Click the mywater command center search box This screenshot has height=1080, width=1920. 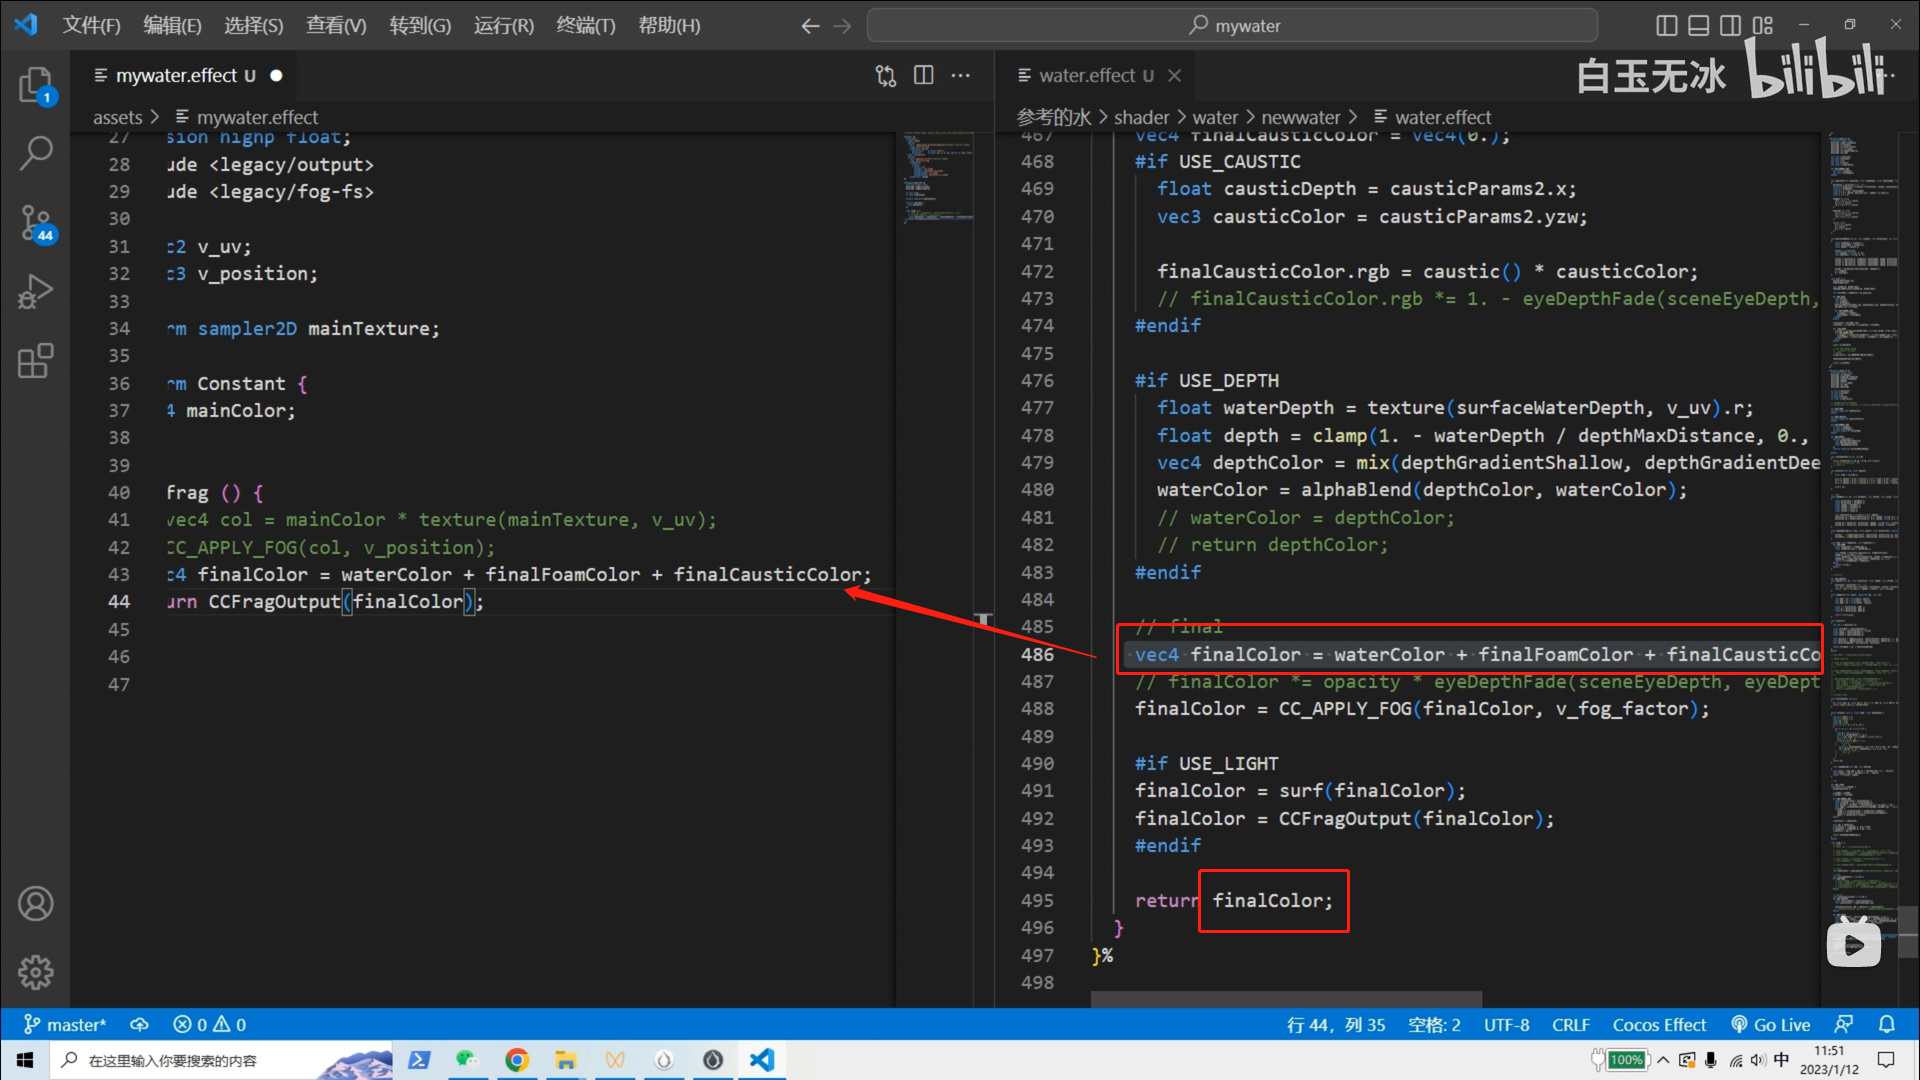(x=1232, y=25)
